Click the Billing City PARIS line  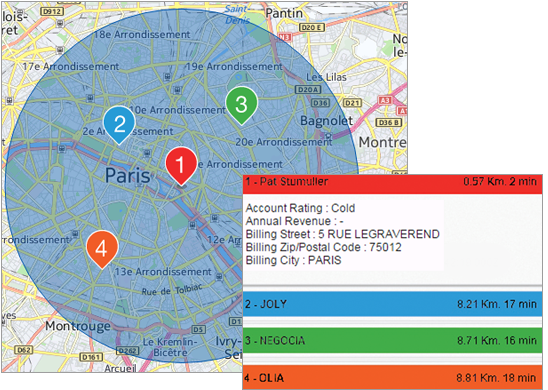[293, 260]
